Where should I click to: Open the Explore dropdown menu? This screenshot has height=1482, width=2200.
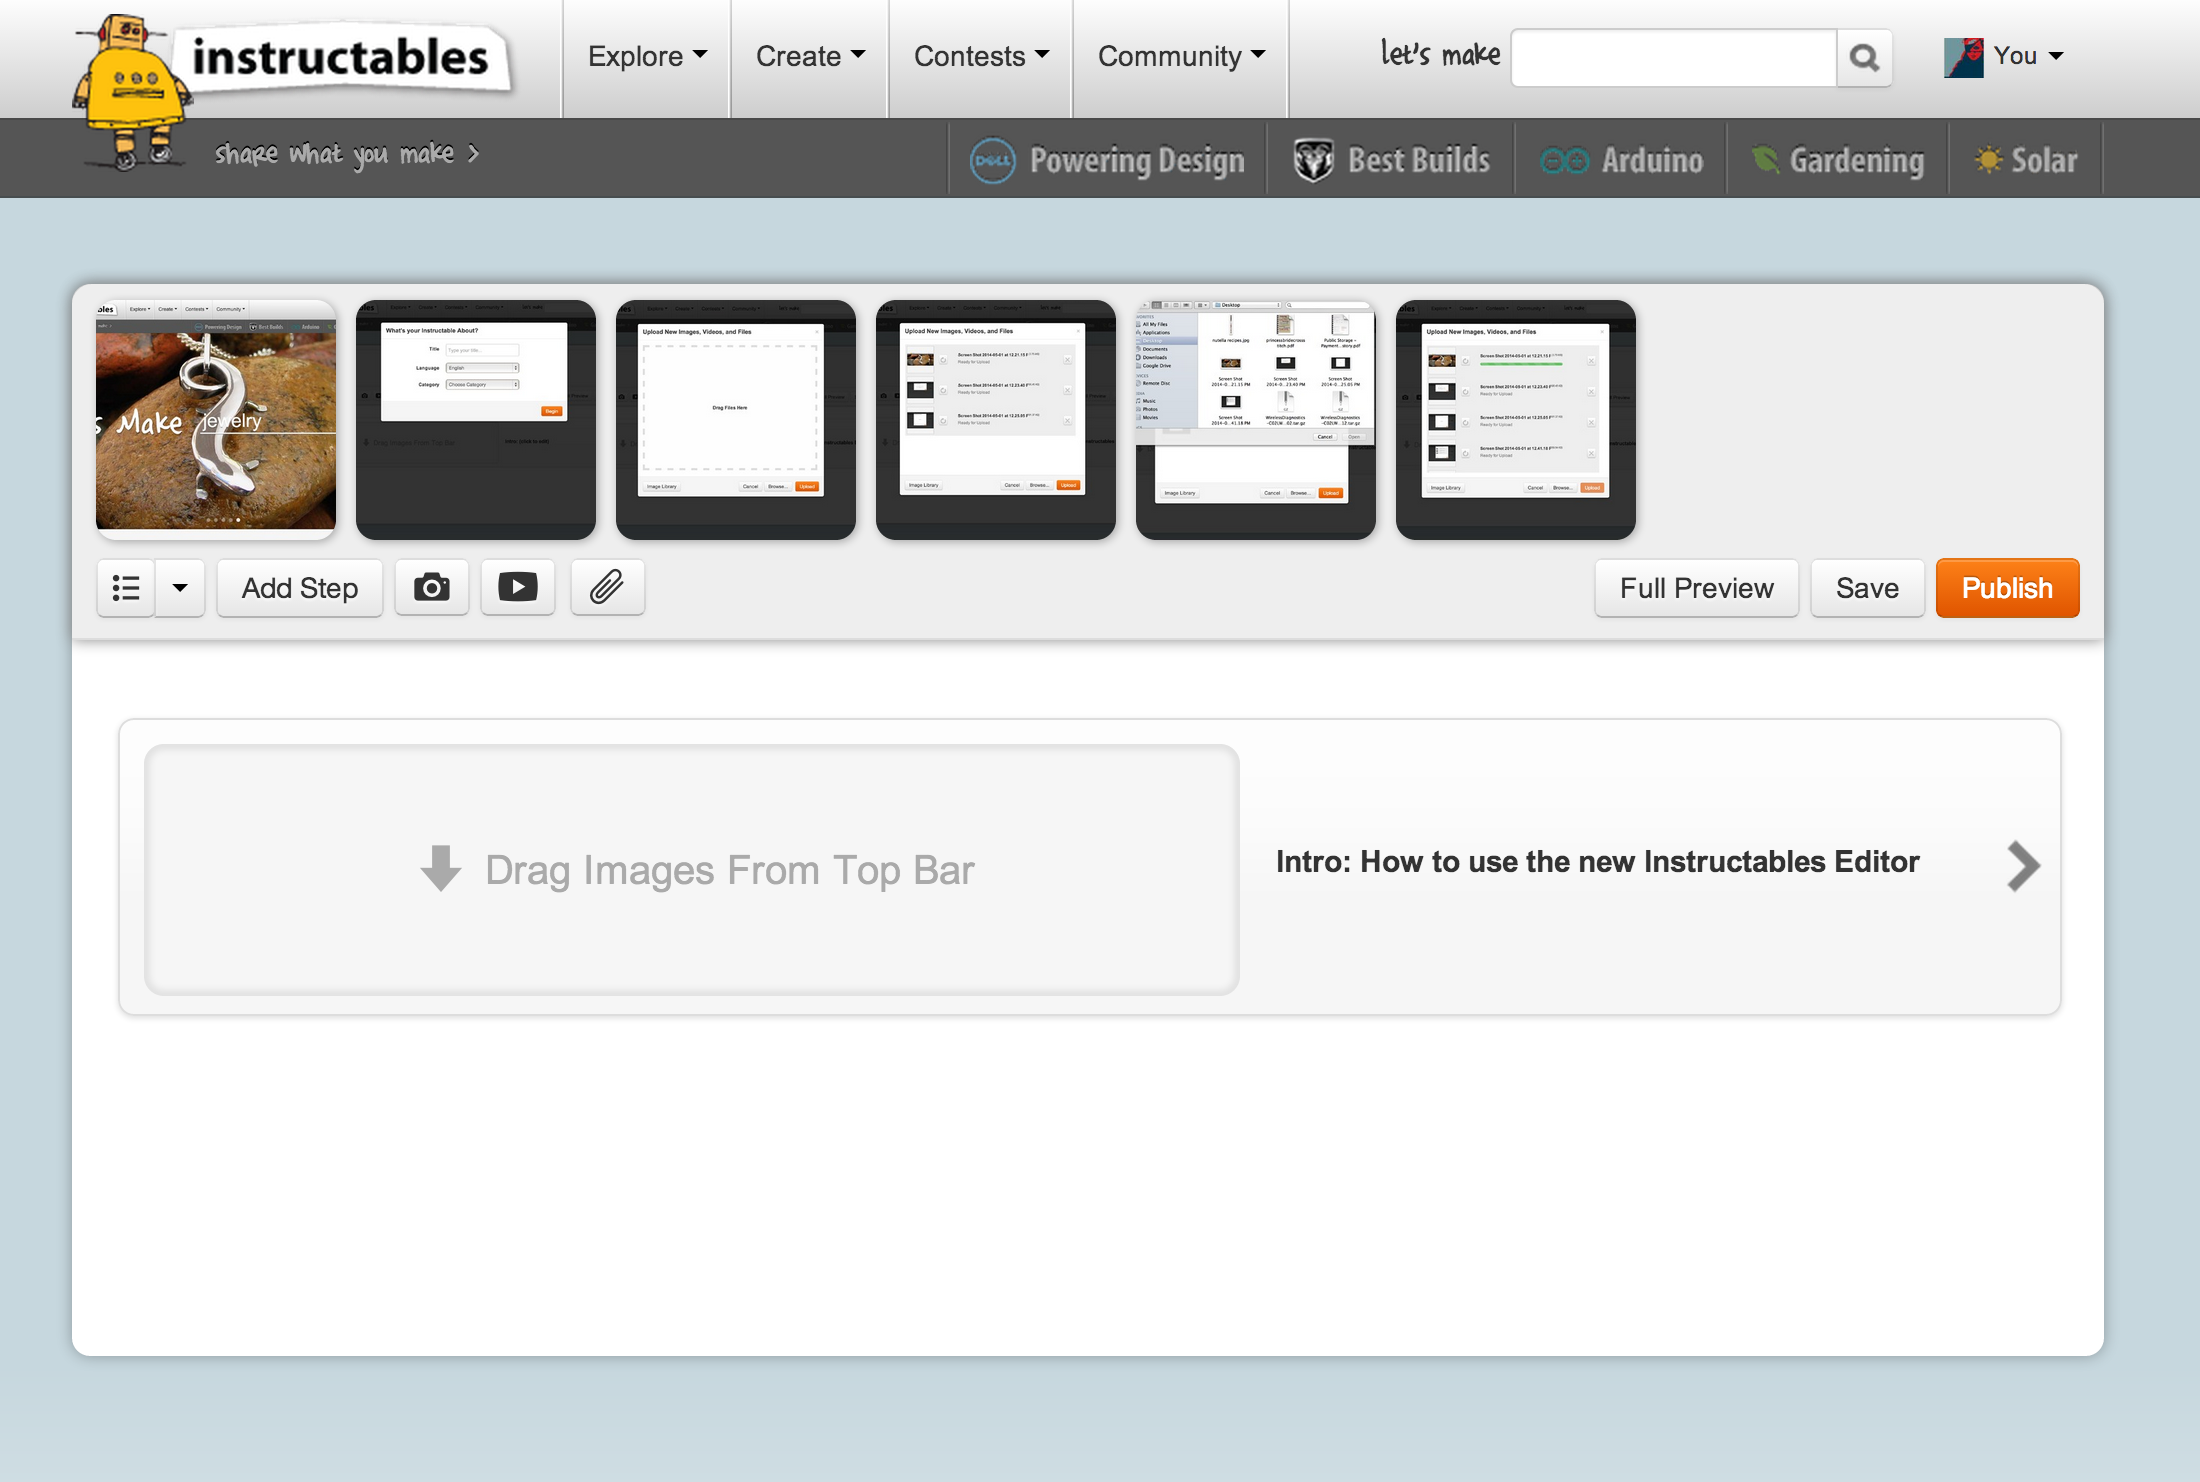click(x=645, y=57)
